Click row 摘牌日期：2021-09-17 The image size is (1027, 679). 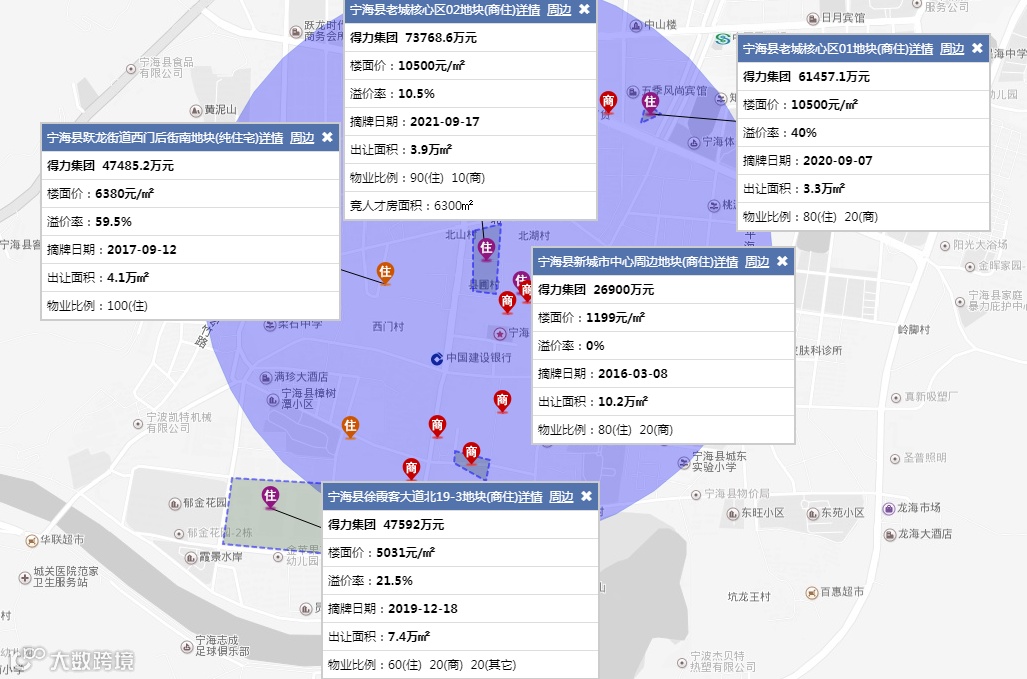point(471,121)
